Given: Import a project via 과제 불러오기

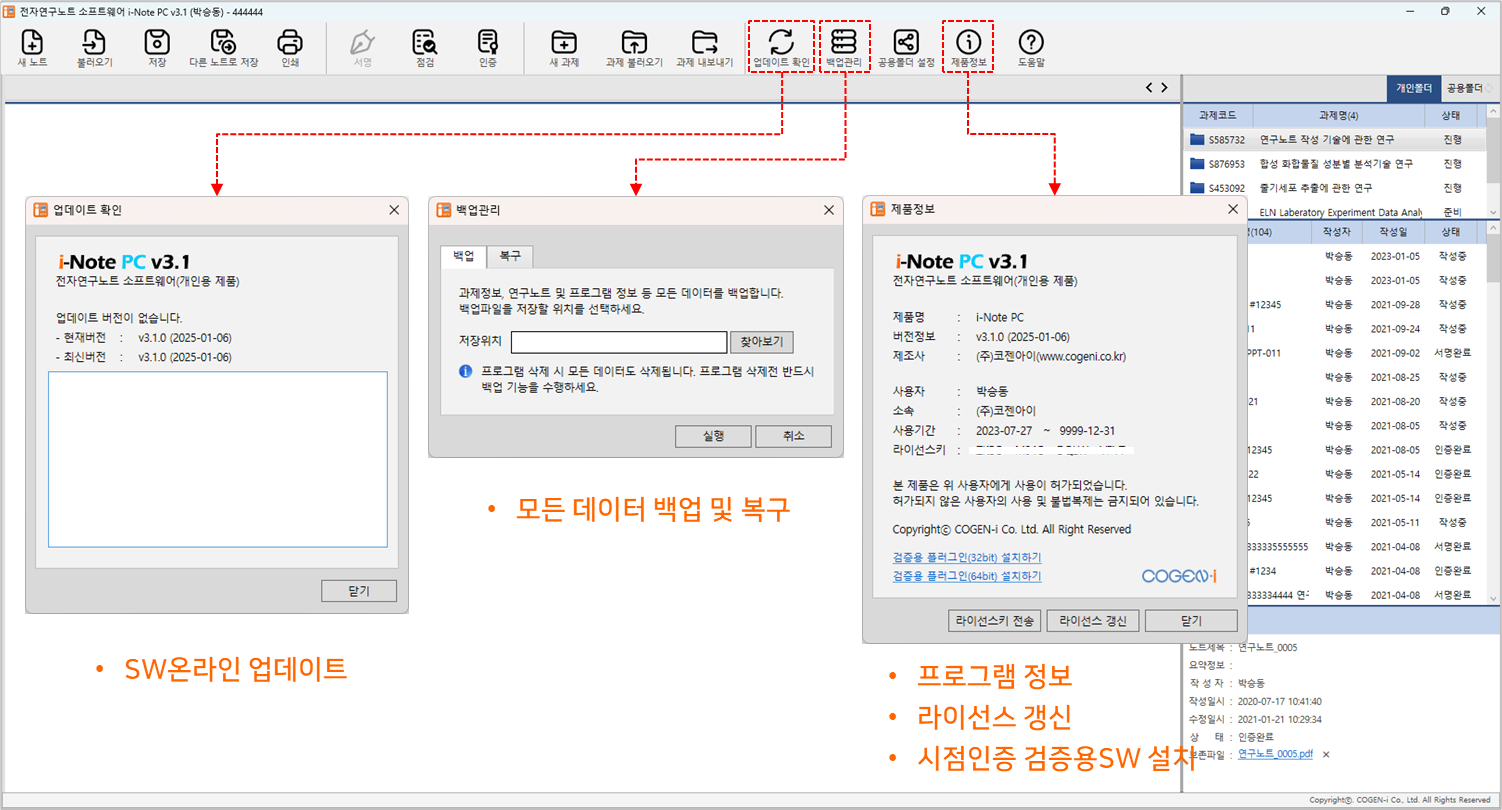Looking at the screenshot, I should (x=634, y=48).
